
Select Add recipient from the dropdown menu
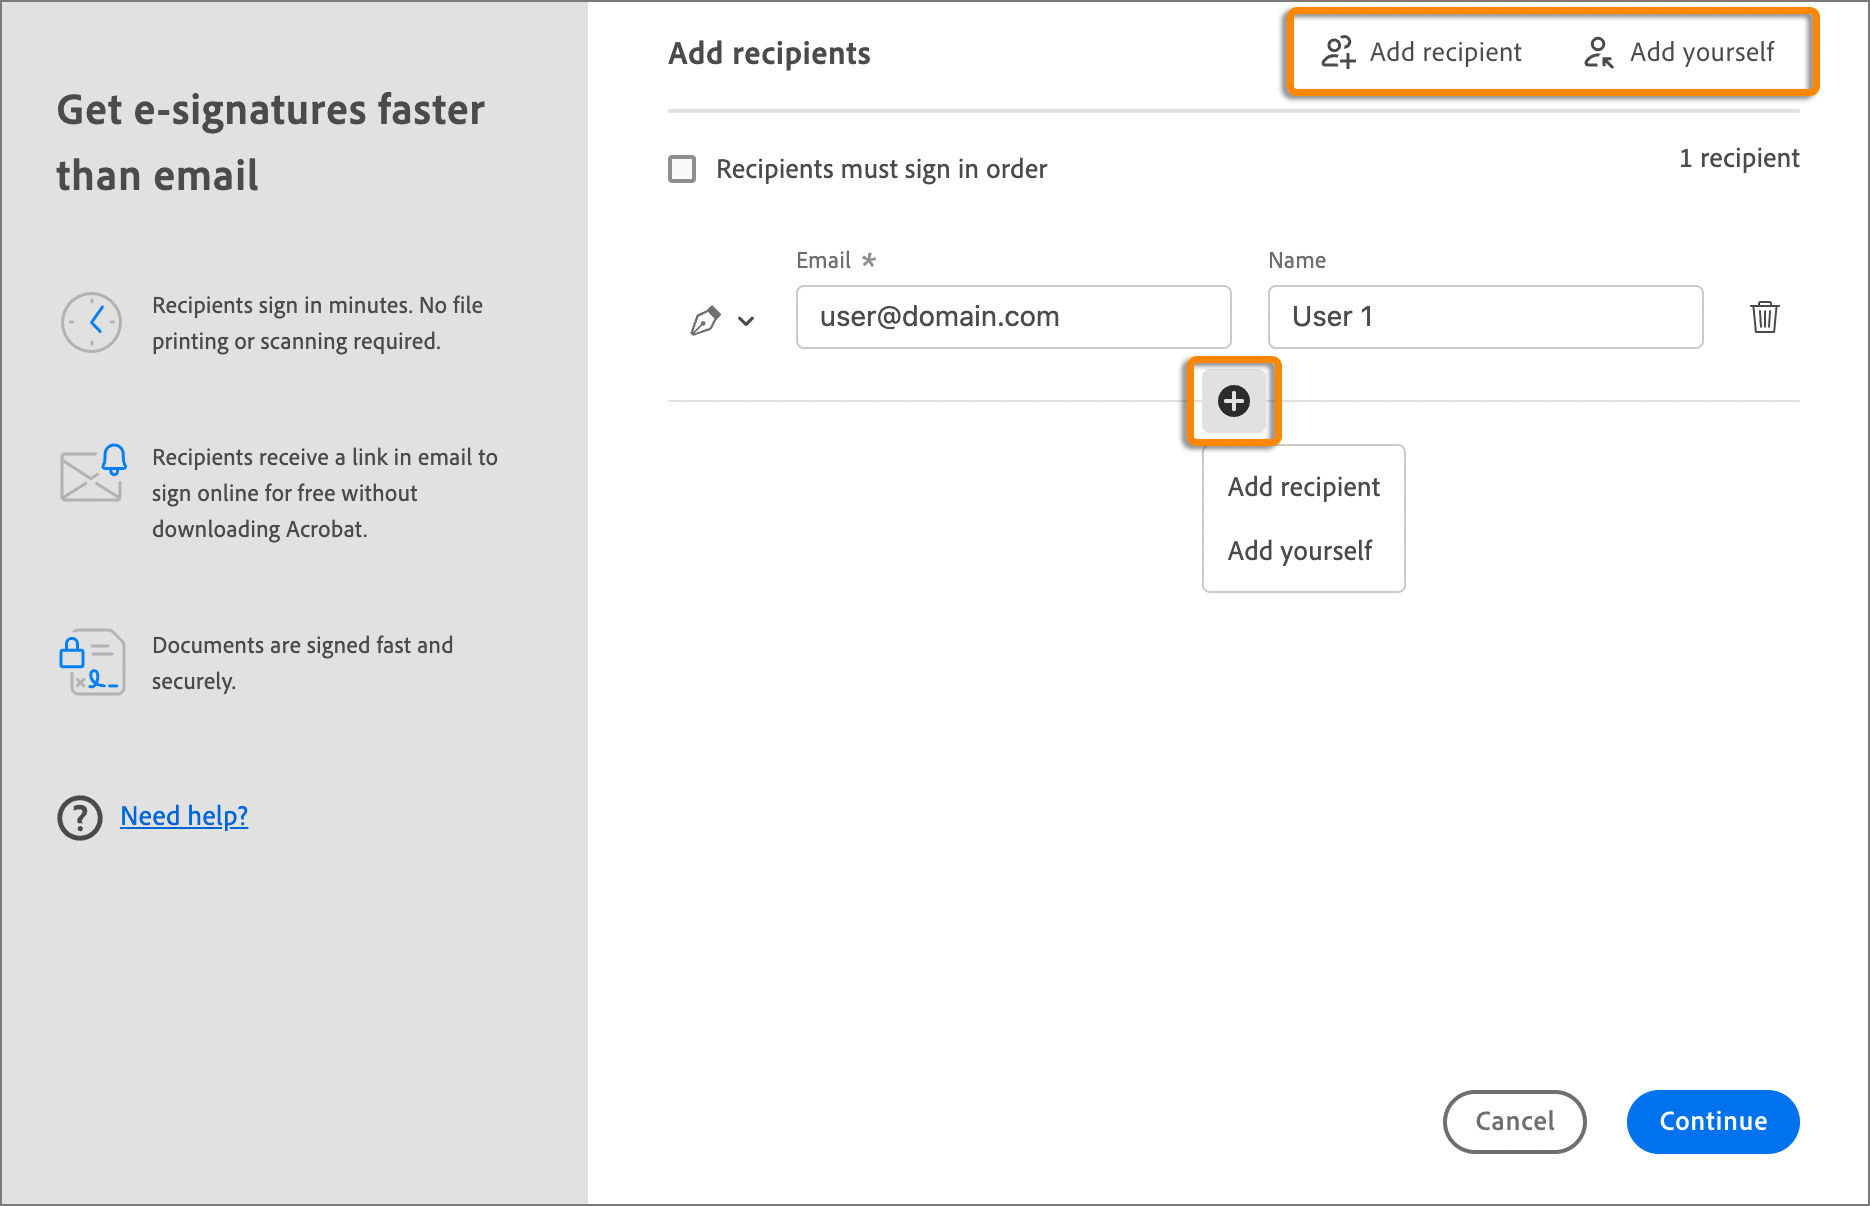coord(1303,487)
